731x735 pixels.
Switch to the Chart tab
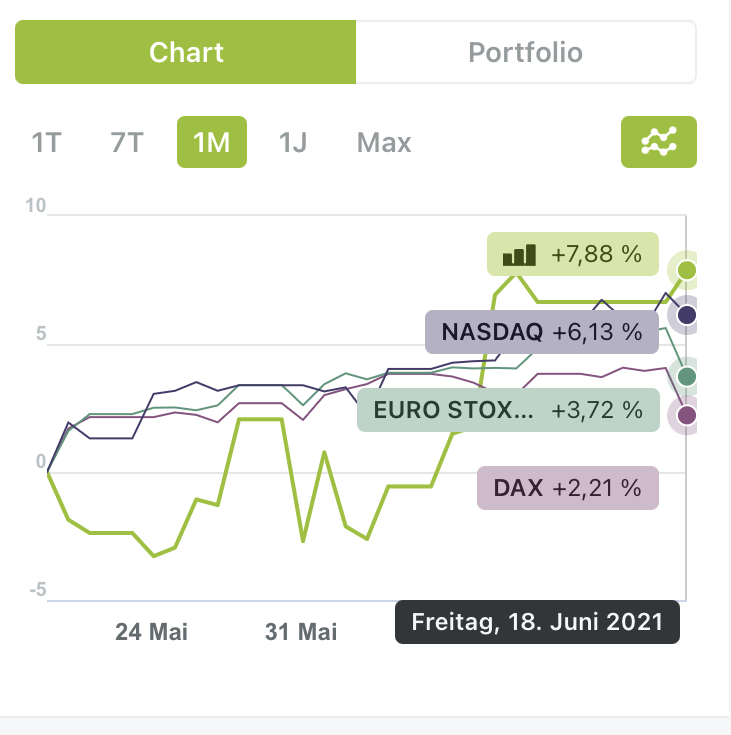pos(186,52)
